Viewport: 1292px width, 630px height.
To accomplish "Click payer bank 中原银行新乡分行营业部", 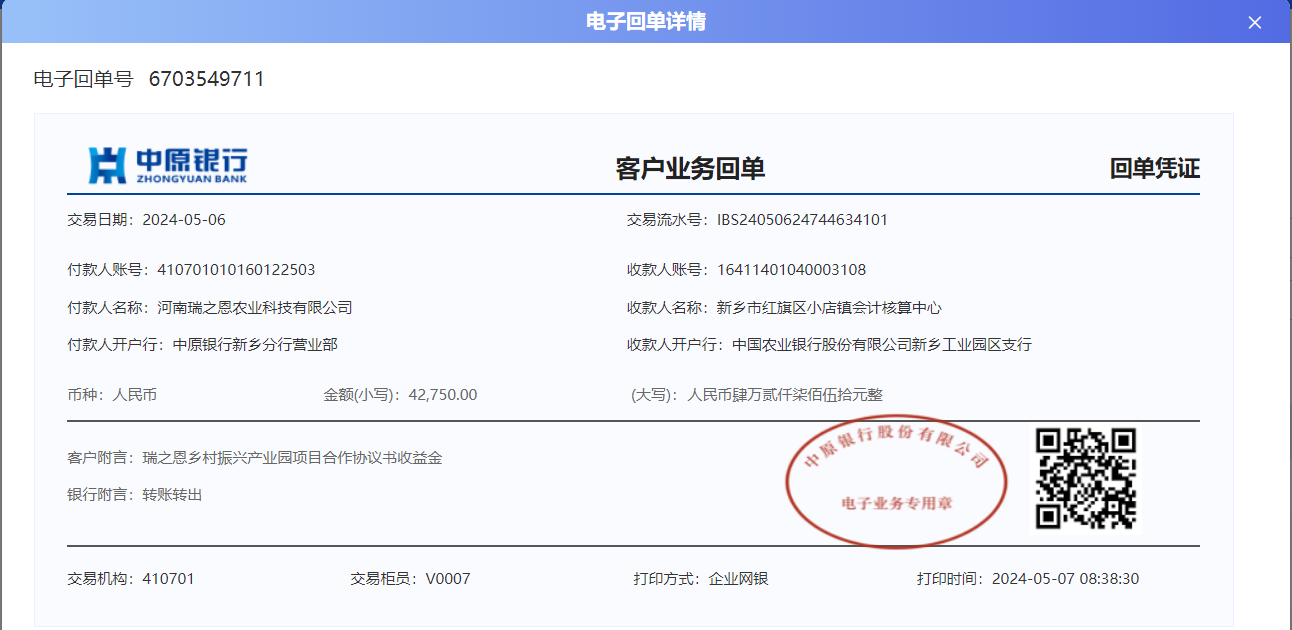I will [255, 345].
